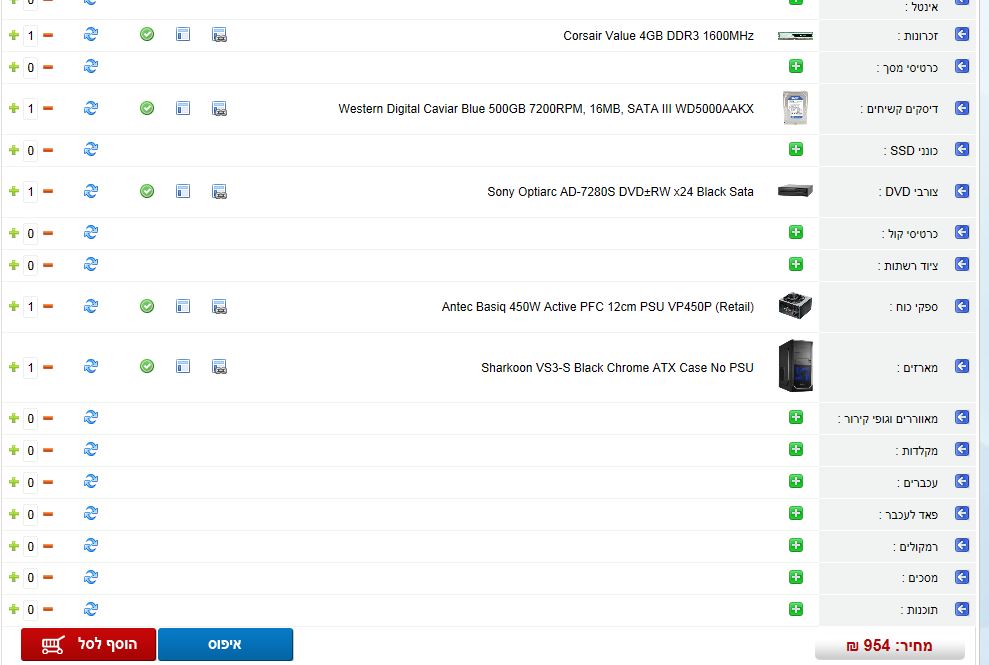Click refresh icon in Corsair memory row

pos(91,35)
